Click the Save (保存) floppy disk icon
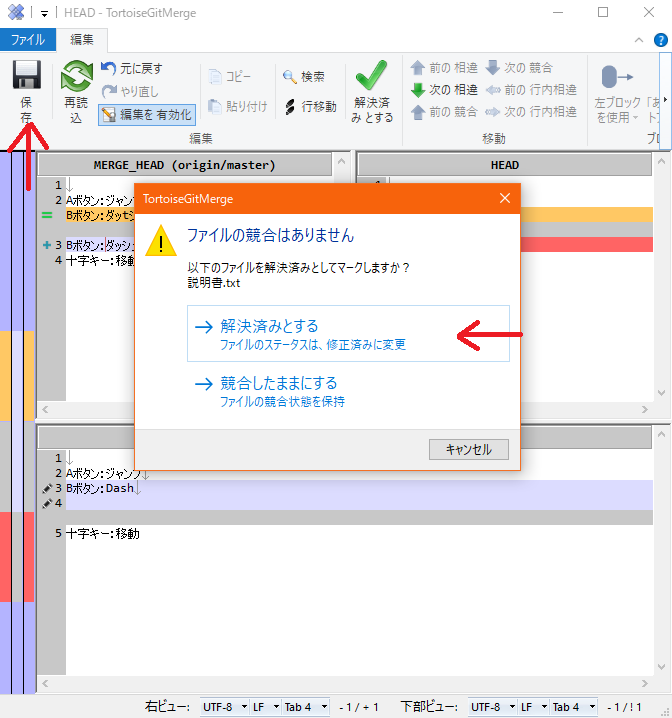672x718 pixels. 27,75
